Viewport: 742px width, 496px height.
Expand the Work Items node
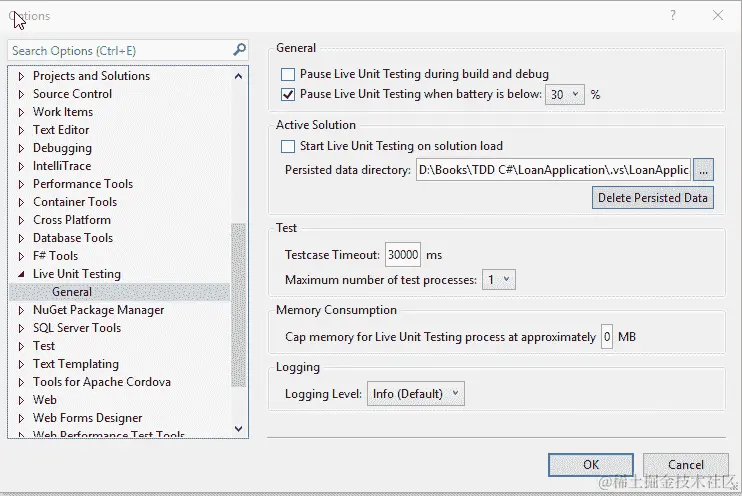click(x=21, y=112)
